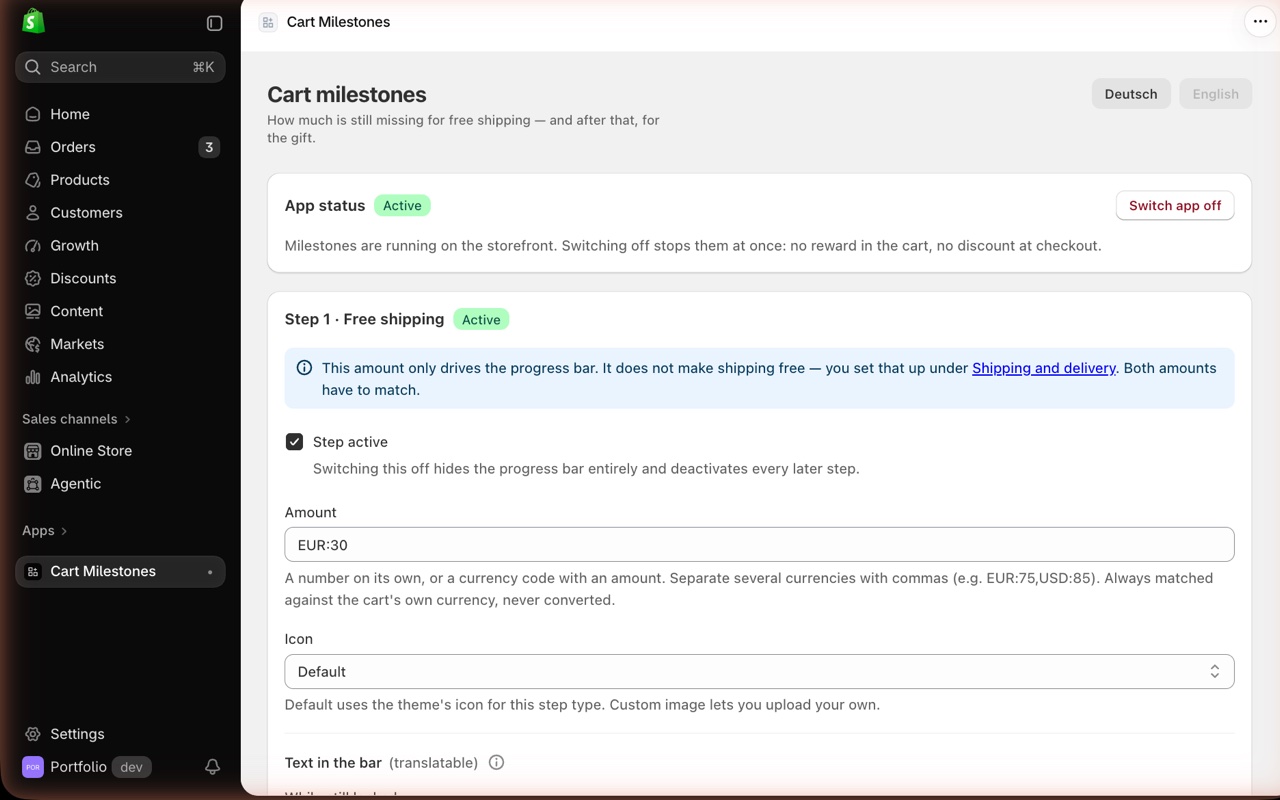Open the Icon dropdown set to Default
1280x800 pixels.
(x=759, y=672)
